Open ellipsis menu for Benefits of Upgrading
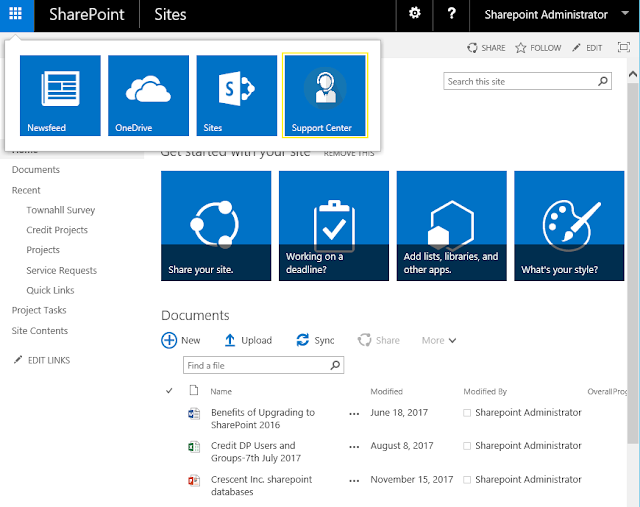 click(354, 414)
